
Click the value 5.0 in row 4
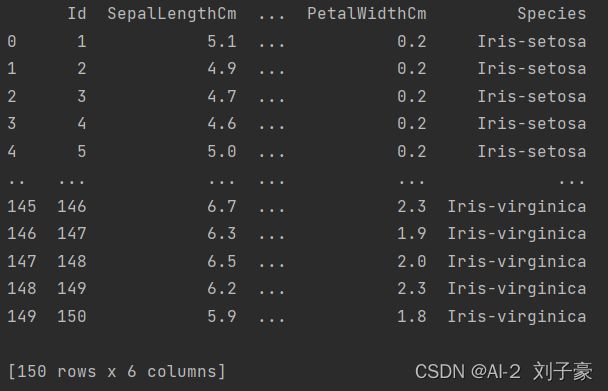pos(222,152)
